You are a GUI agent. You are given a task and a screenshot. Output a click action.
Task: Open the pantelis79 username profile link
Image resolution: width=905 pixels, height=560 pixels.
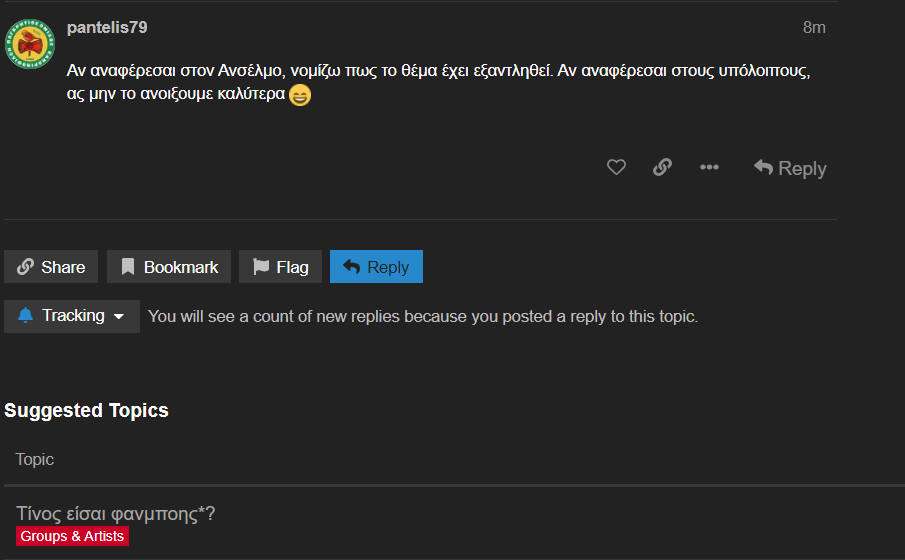pos(107,28)
